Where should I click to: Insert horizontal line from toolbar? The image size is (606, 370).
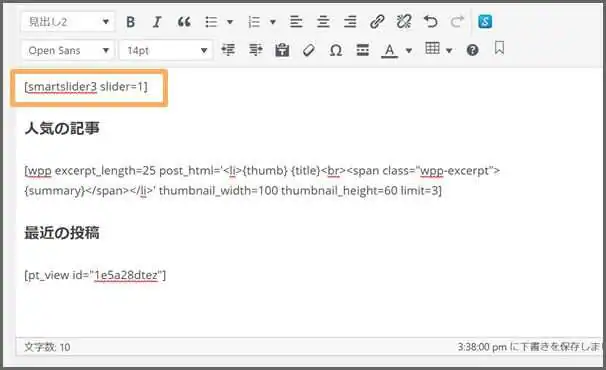coord(363,50)
